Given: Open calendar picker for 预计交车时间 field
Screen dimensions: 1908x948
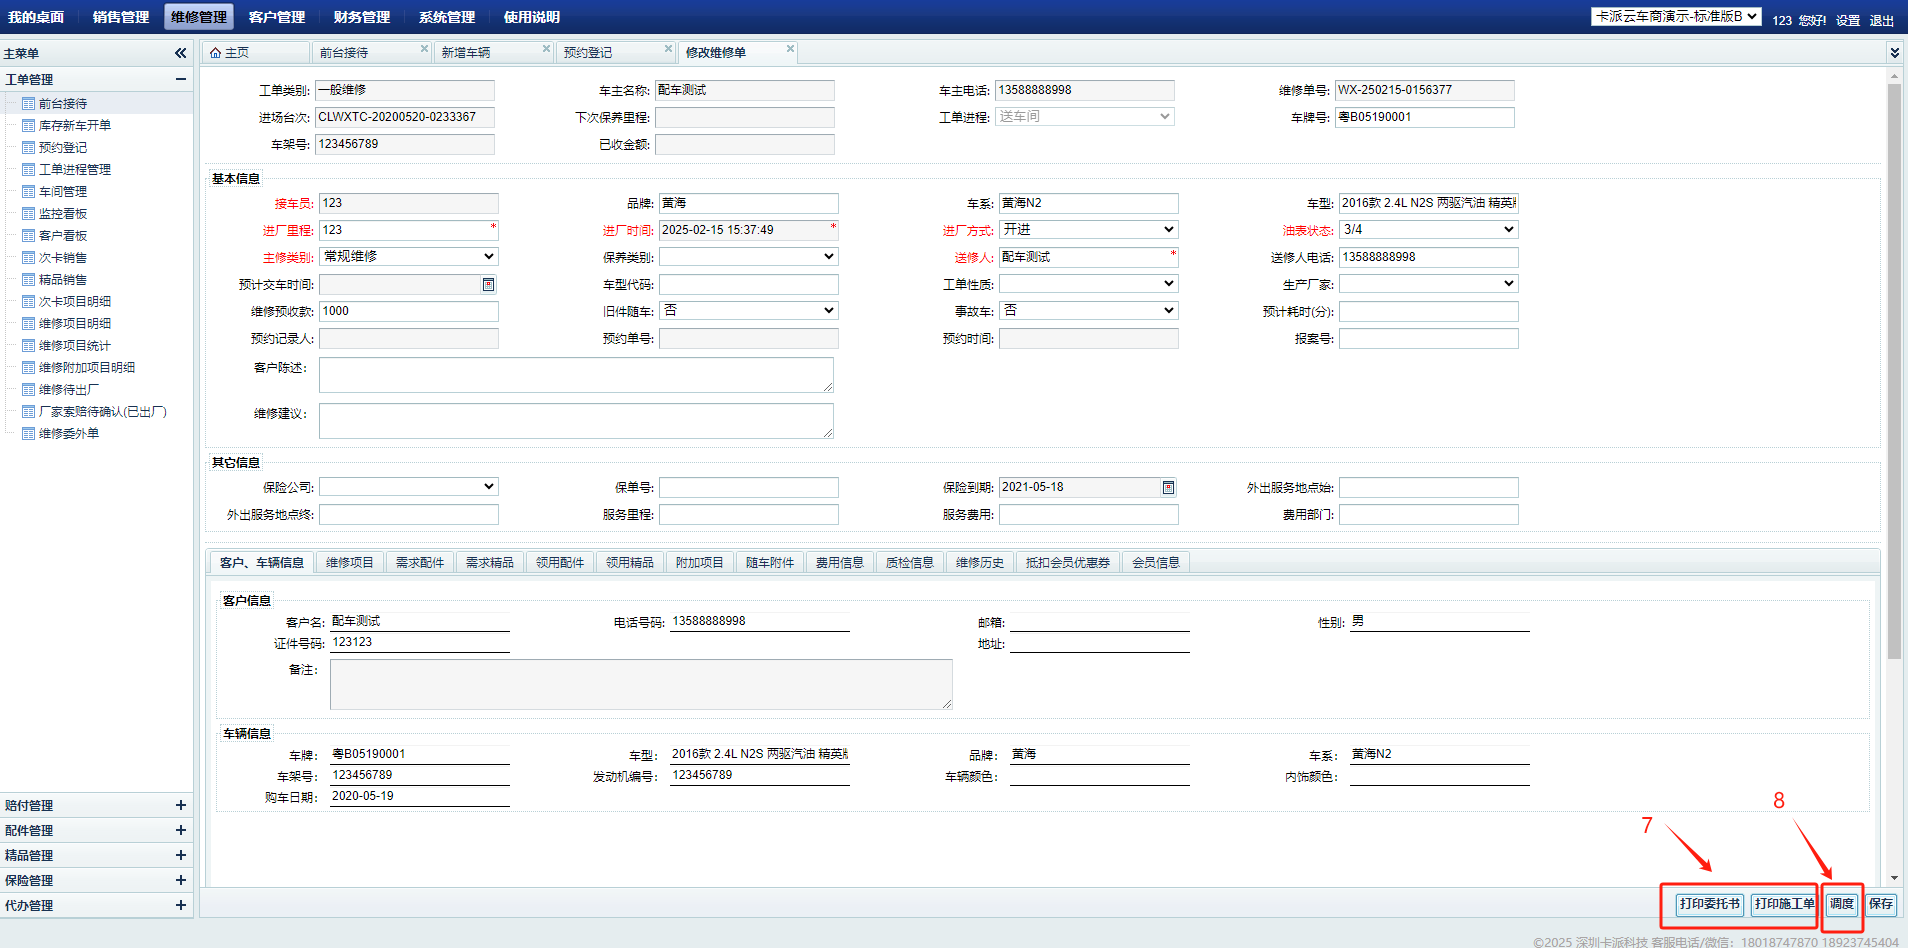Looking at the screenshot, I should pyautogui.click(x=488, y=285).
